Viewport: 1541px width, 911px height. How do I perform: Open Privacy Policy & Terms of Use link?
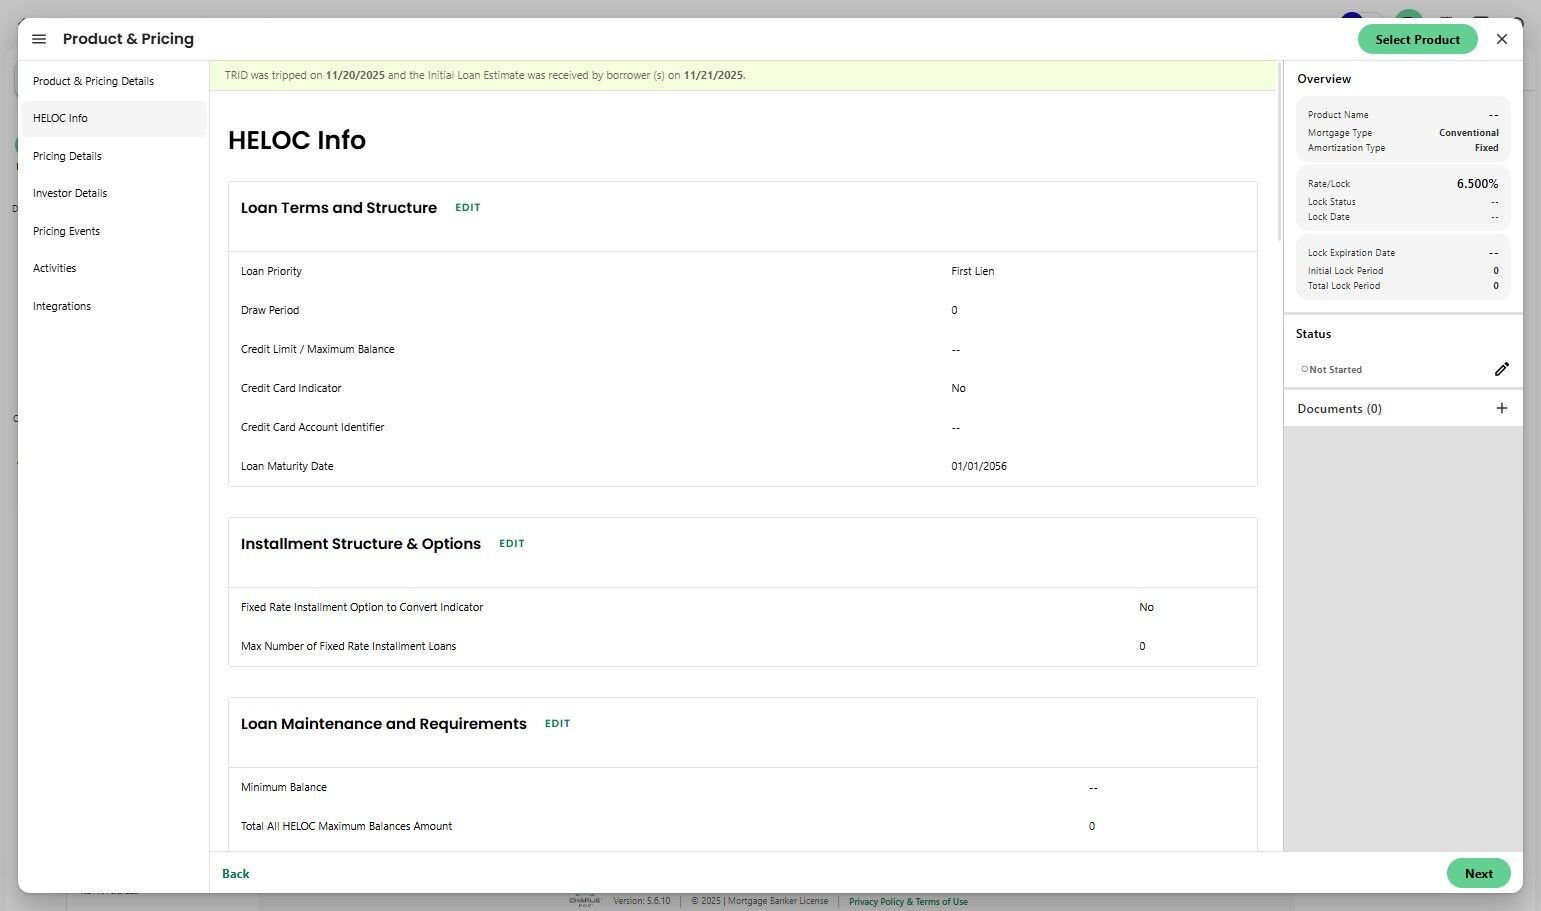908,902
